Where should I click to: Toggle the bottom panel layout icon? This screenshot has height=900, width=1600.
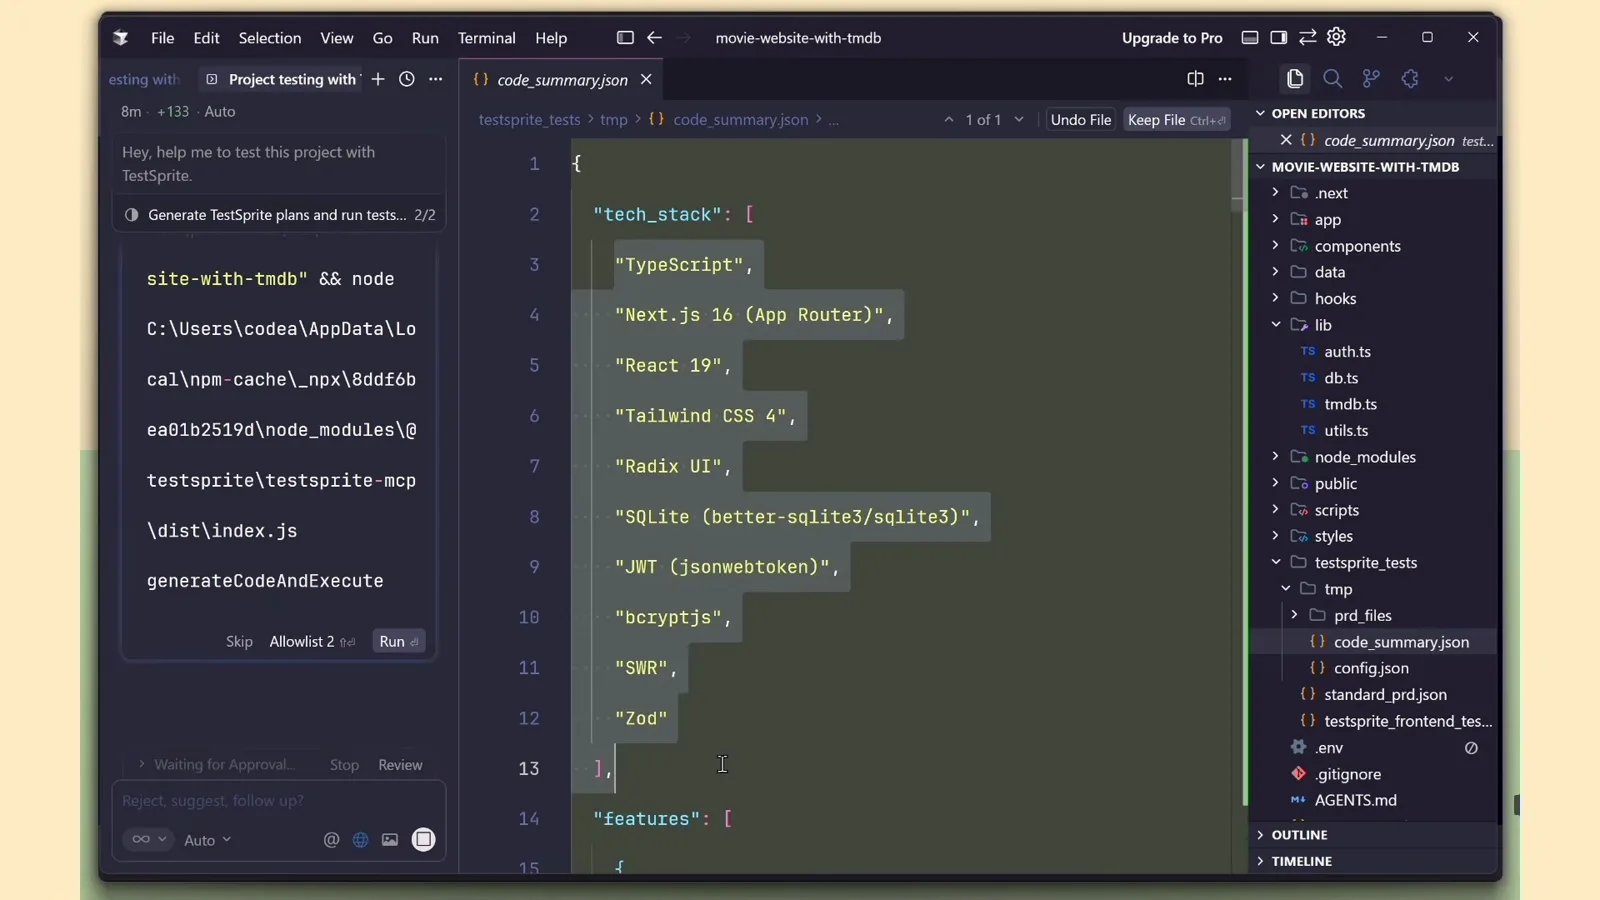point(1250,38)
